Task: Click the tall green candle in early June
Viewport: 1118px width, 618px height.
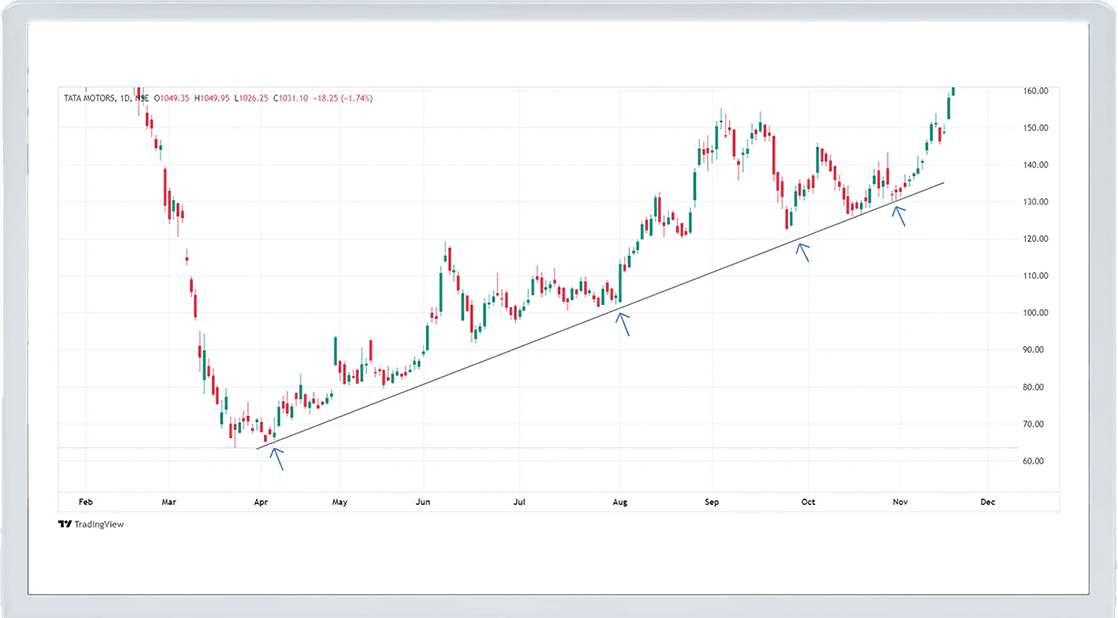Action: (441, 280)
